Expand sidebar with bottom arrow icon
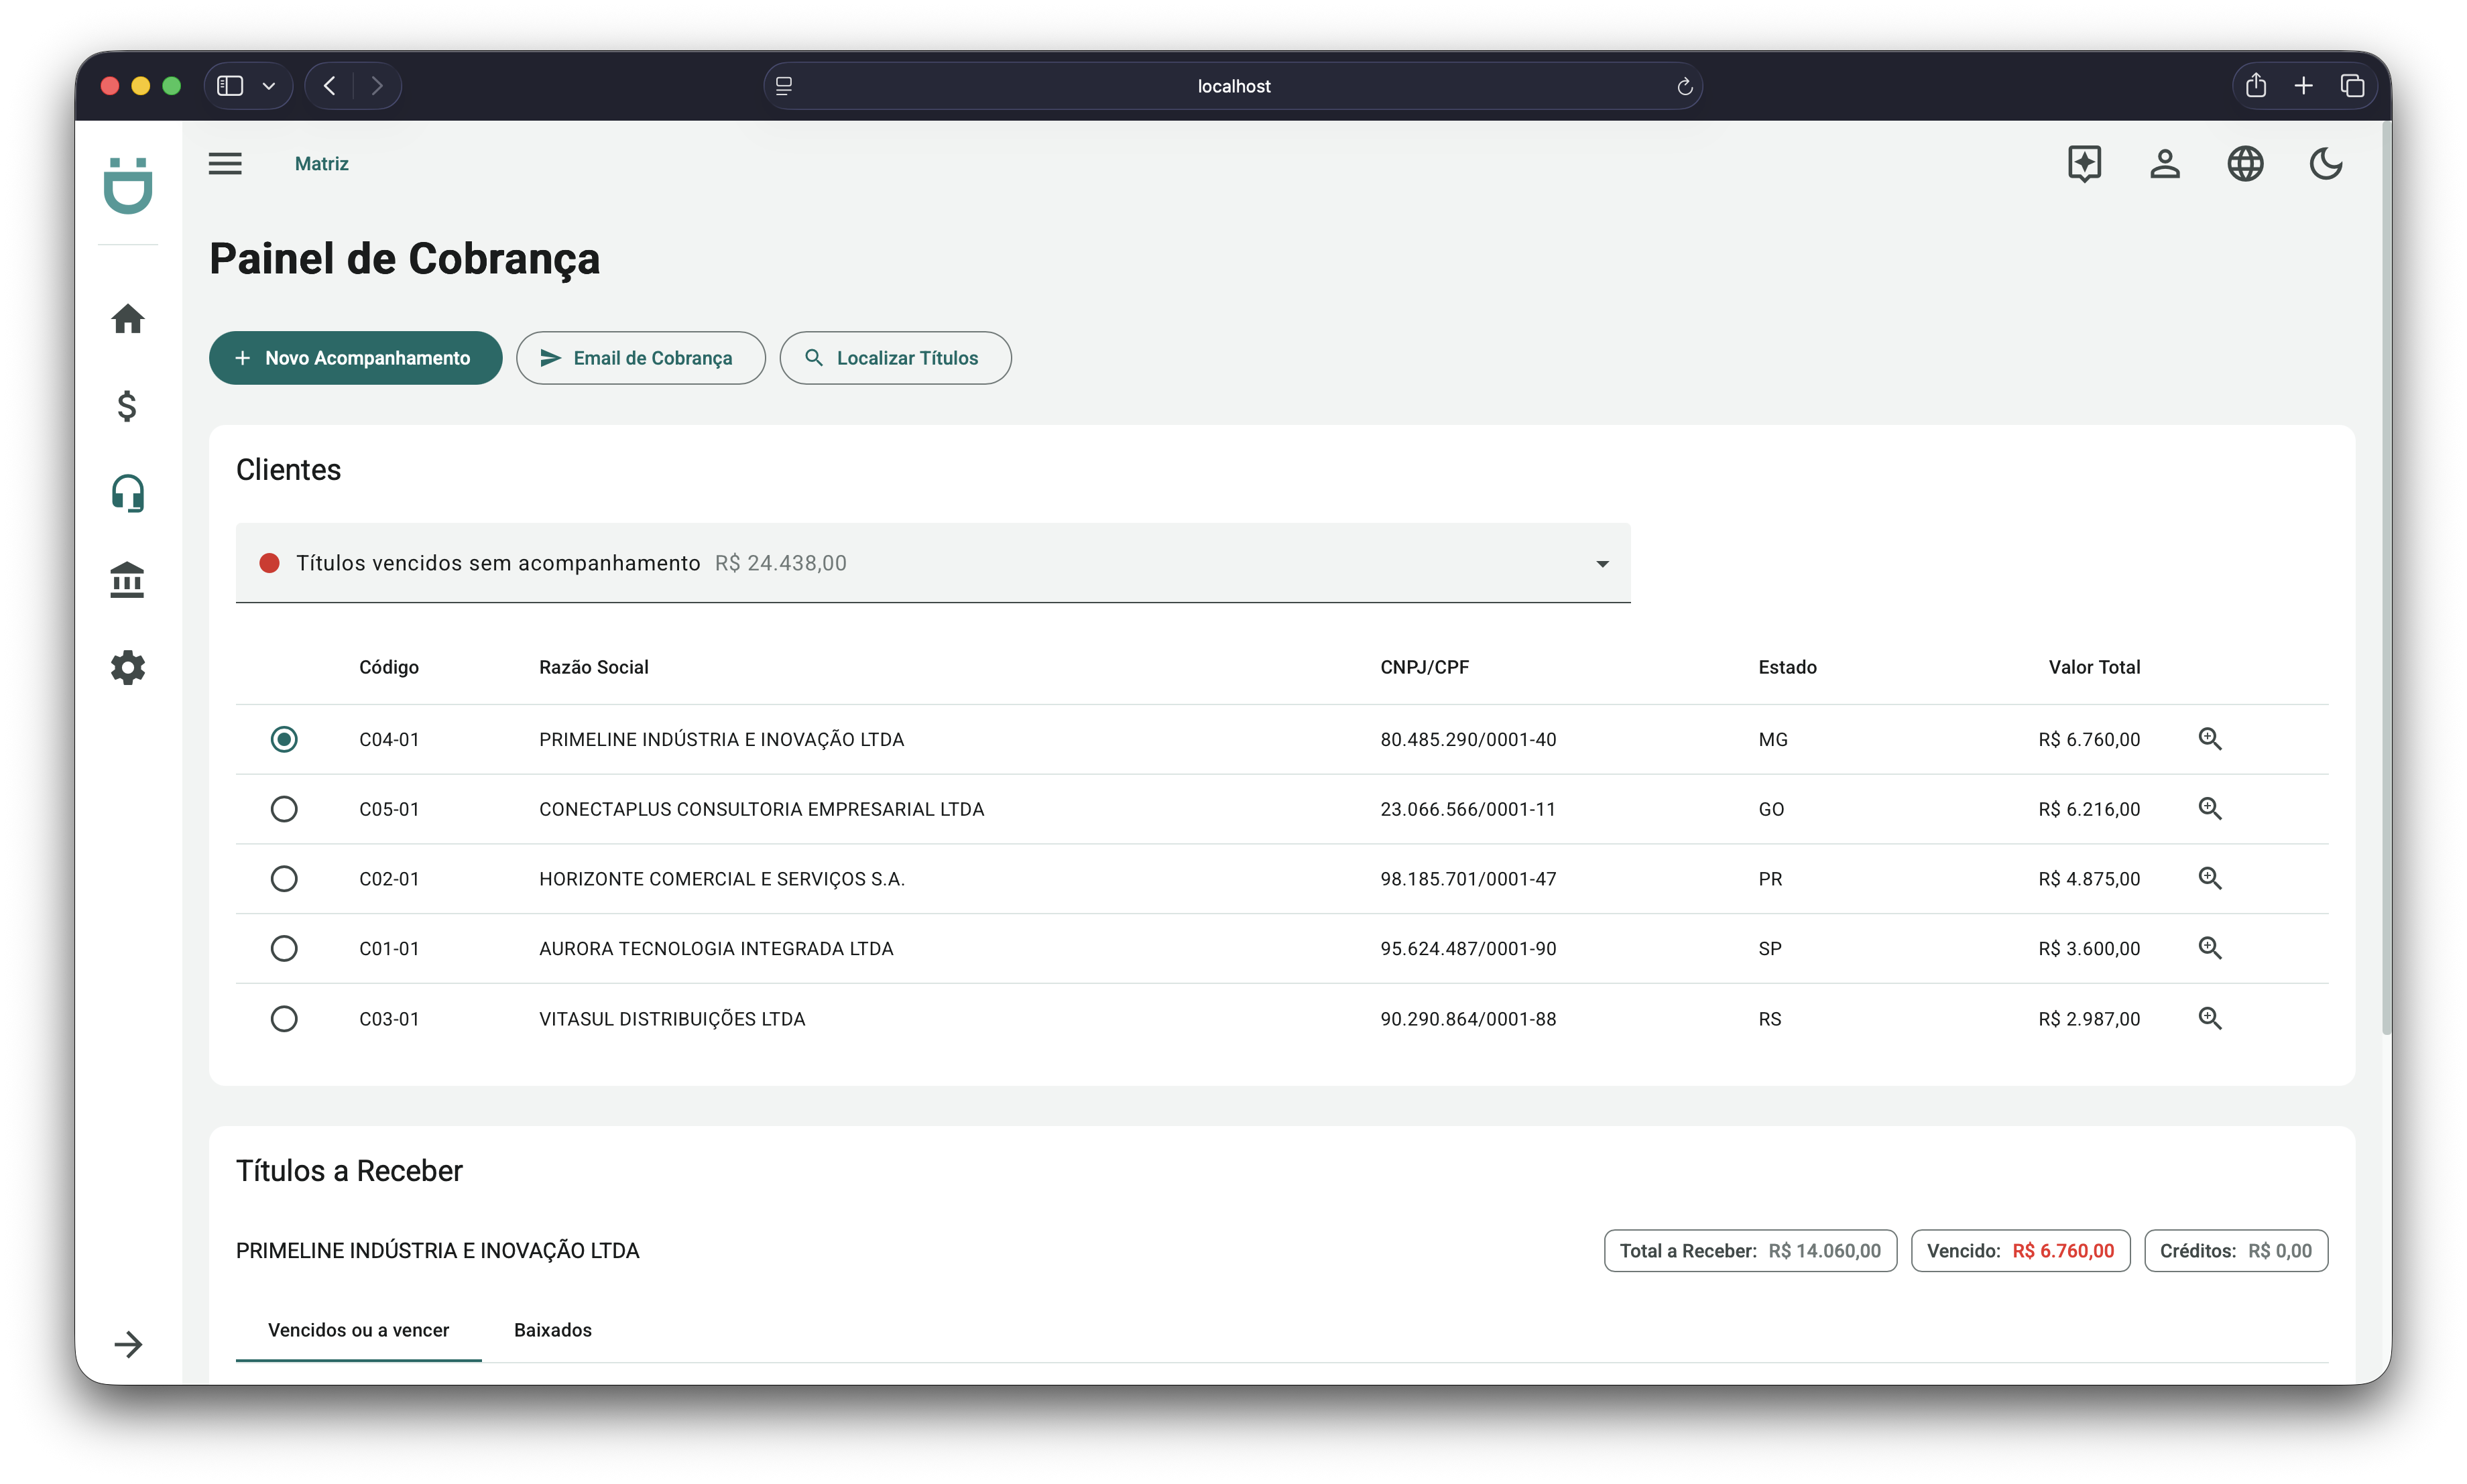This screenshot has height=1484, width=2467. [x=127, y=1344]
